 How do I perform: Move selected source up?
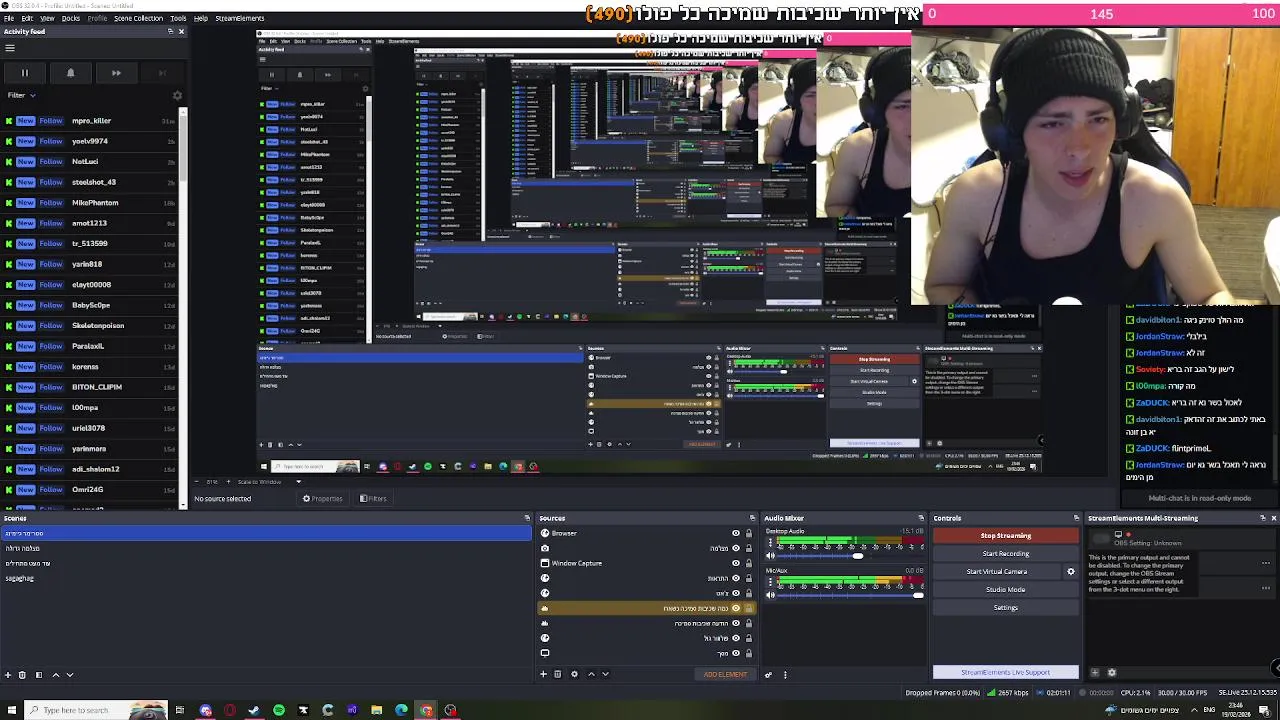[591, 674]
